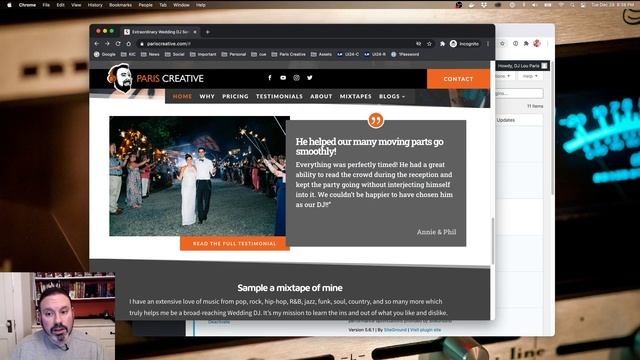Open the Chrome three-dot menu
This screenshot has width=640, height=360.
[488, 44]
